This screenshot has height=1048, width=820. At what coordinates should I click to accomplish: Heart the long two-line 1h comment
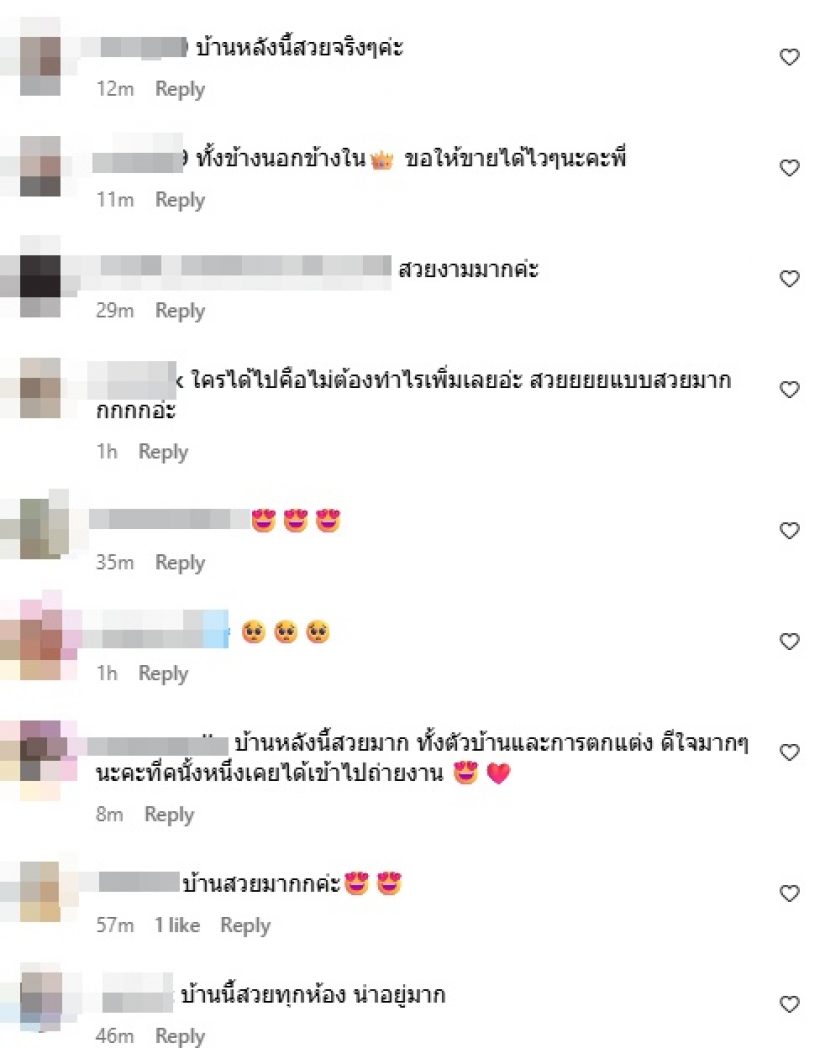(789, 390)
